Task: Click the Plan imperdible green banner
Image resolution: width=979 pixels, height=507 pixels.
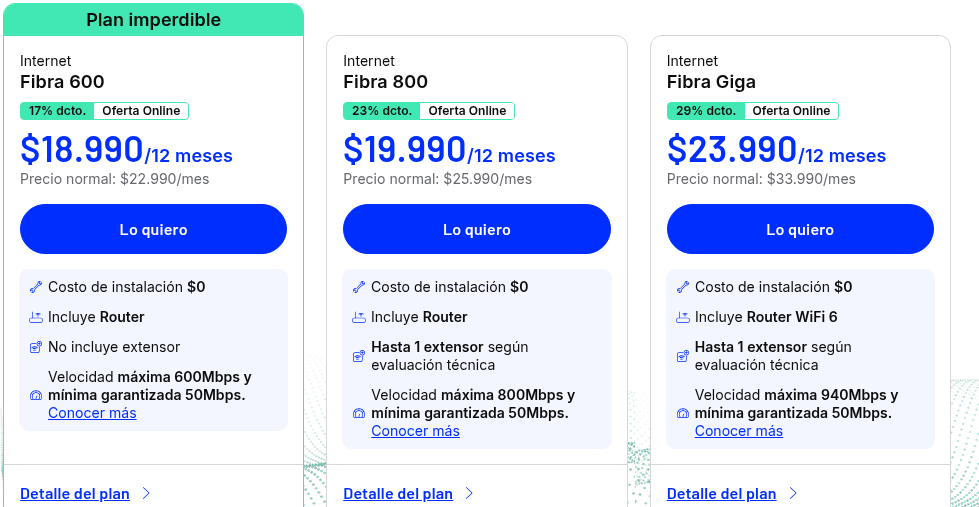Action: point(154,20)
